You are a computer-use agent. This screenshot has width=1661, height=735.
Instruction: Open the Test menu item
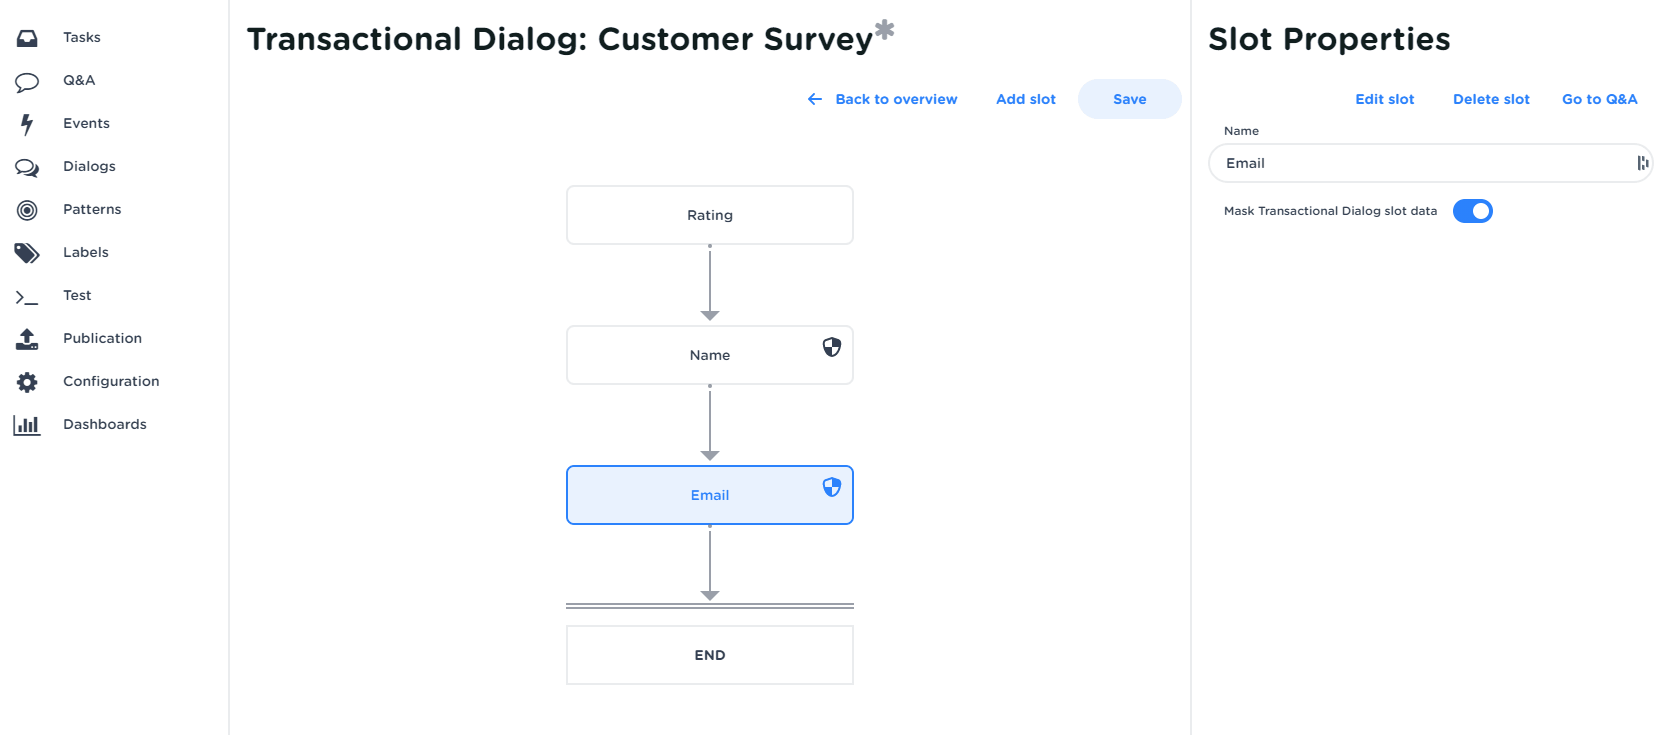click(x=77, y=295)
